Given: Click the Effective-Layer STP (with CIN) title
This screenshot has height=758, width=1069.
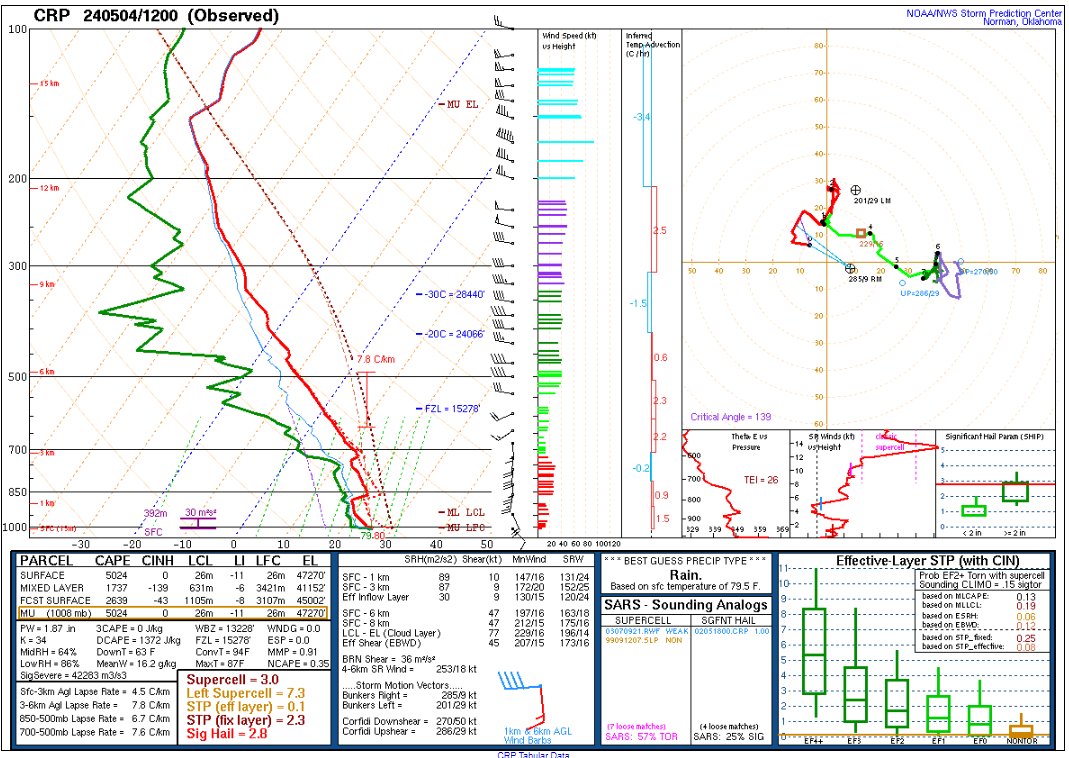Looking at the screenshot, I should pos(913,561).
